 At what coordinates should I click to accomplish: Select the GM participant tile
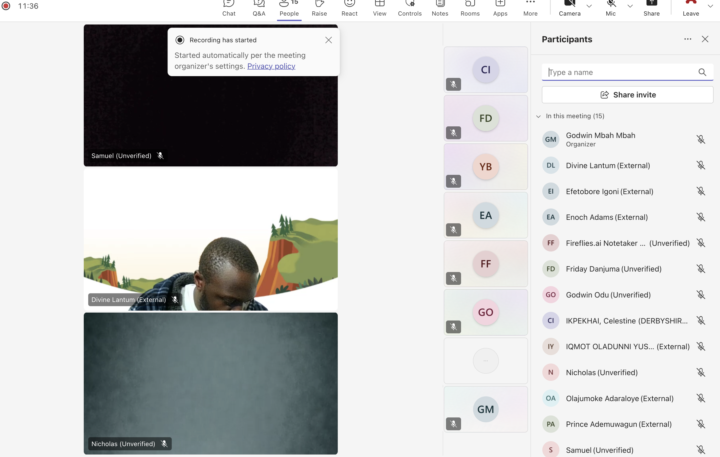[486, 409]
